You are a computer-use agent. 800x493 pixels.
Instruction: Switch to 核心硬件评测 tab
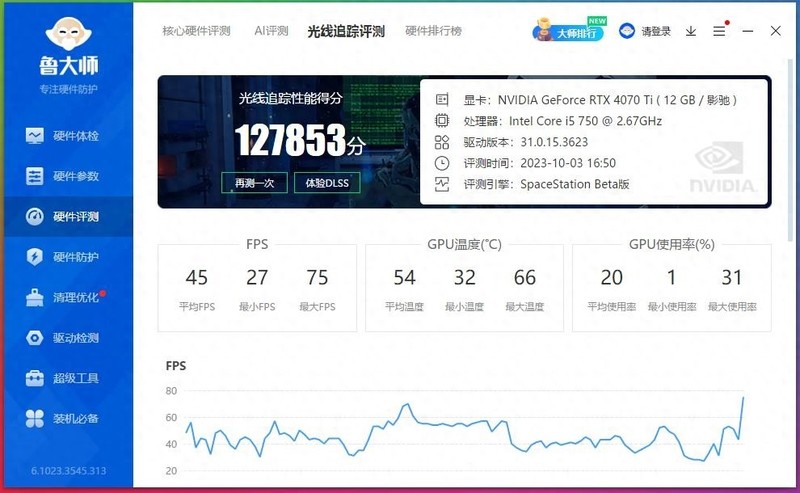(x=196, y=31)
